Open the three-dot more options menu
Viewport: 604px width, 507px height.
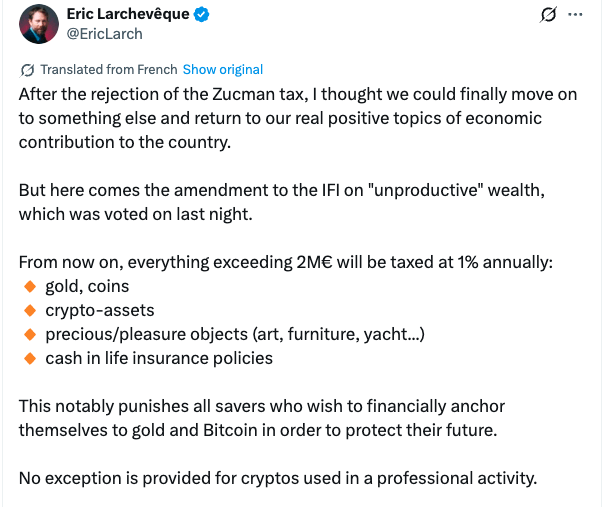coord(574,16)
